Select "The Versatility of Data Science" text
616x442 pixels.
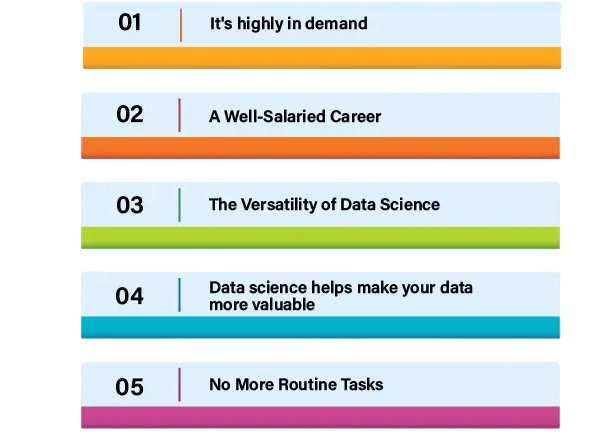(x=324, y=205)
